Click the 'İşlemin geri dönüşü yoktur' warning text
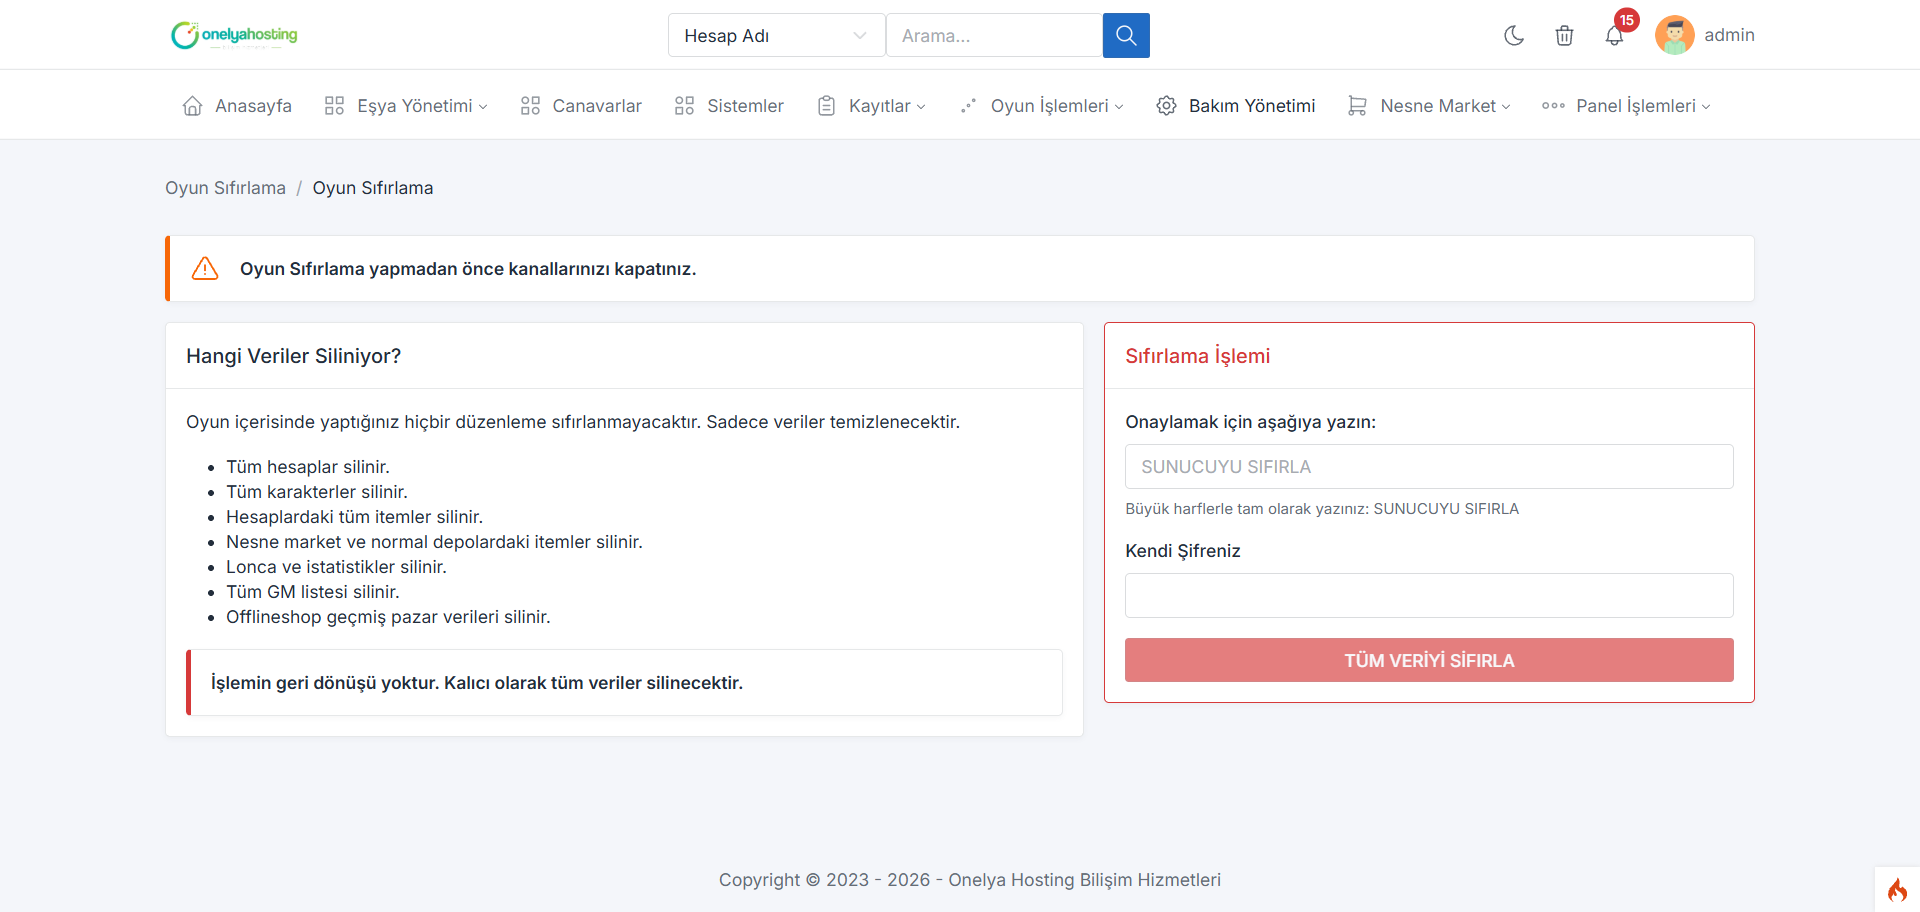This screenshot has width=1920, height=912. point(477,683)
